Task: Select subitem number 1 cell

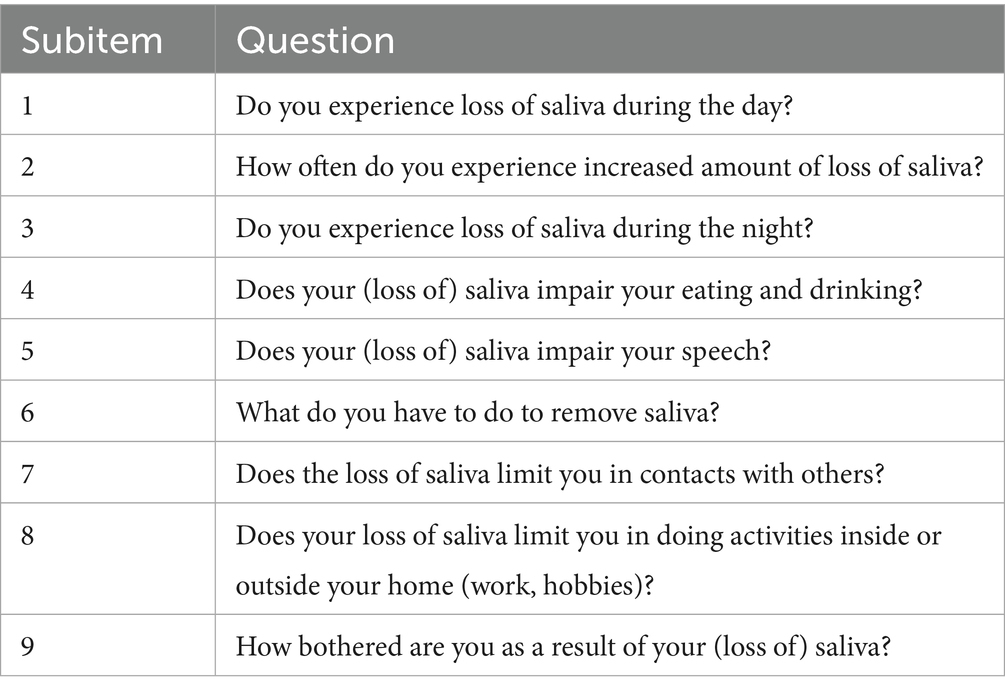Action: point(28,106)
